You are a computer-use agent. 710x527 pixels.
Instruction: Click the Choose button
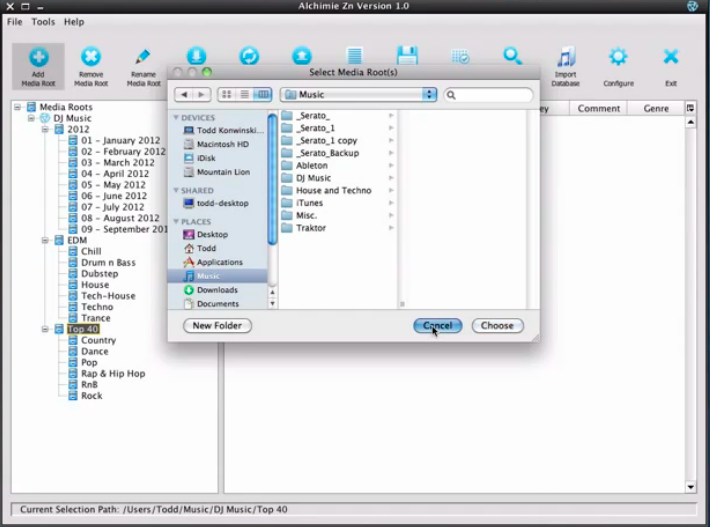[x=497, y=325]
